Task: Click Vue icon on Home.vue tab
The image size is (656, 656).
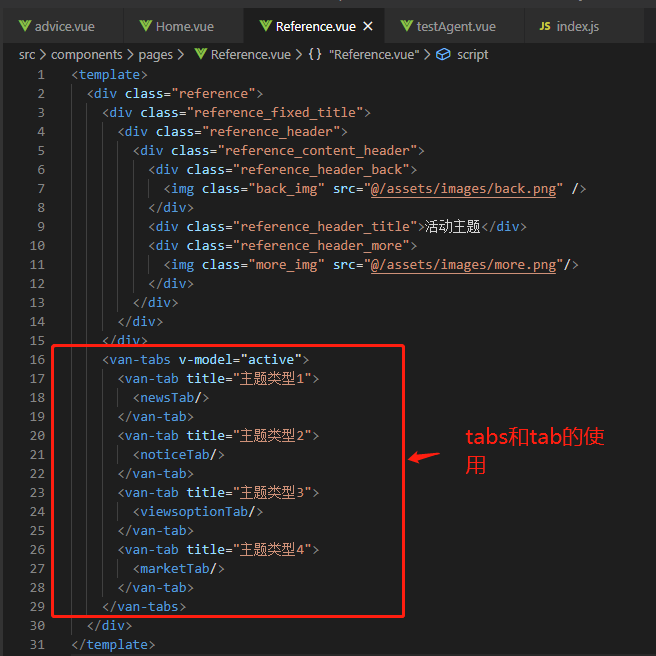Action: click(146, 26)
